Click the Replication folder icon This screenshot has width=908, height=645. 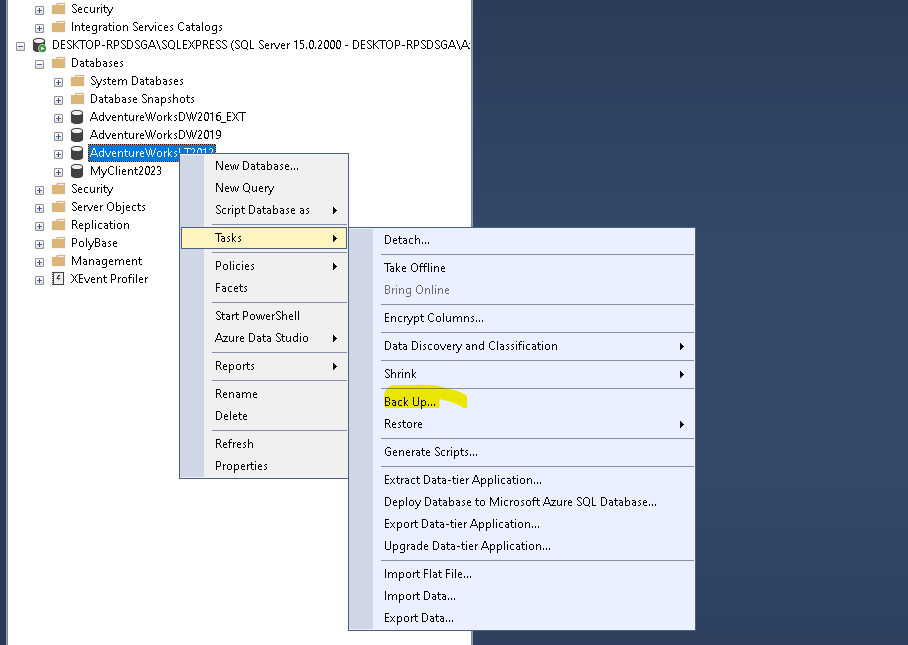[x=58, y=225]
